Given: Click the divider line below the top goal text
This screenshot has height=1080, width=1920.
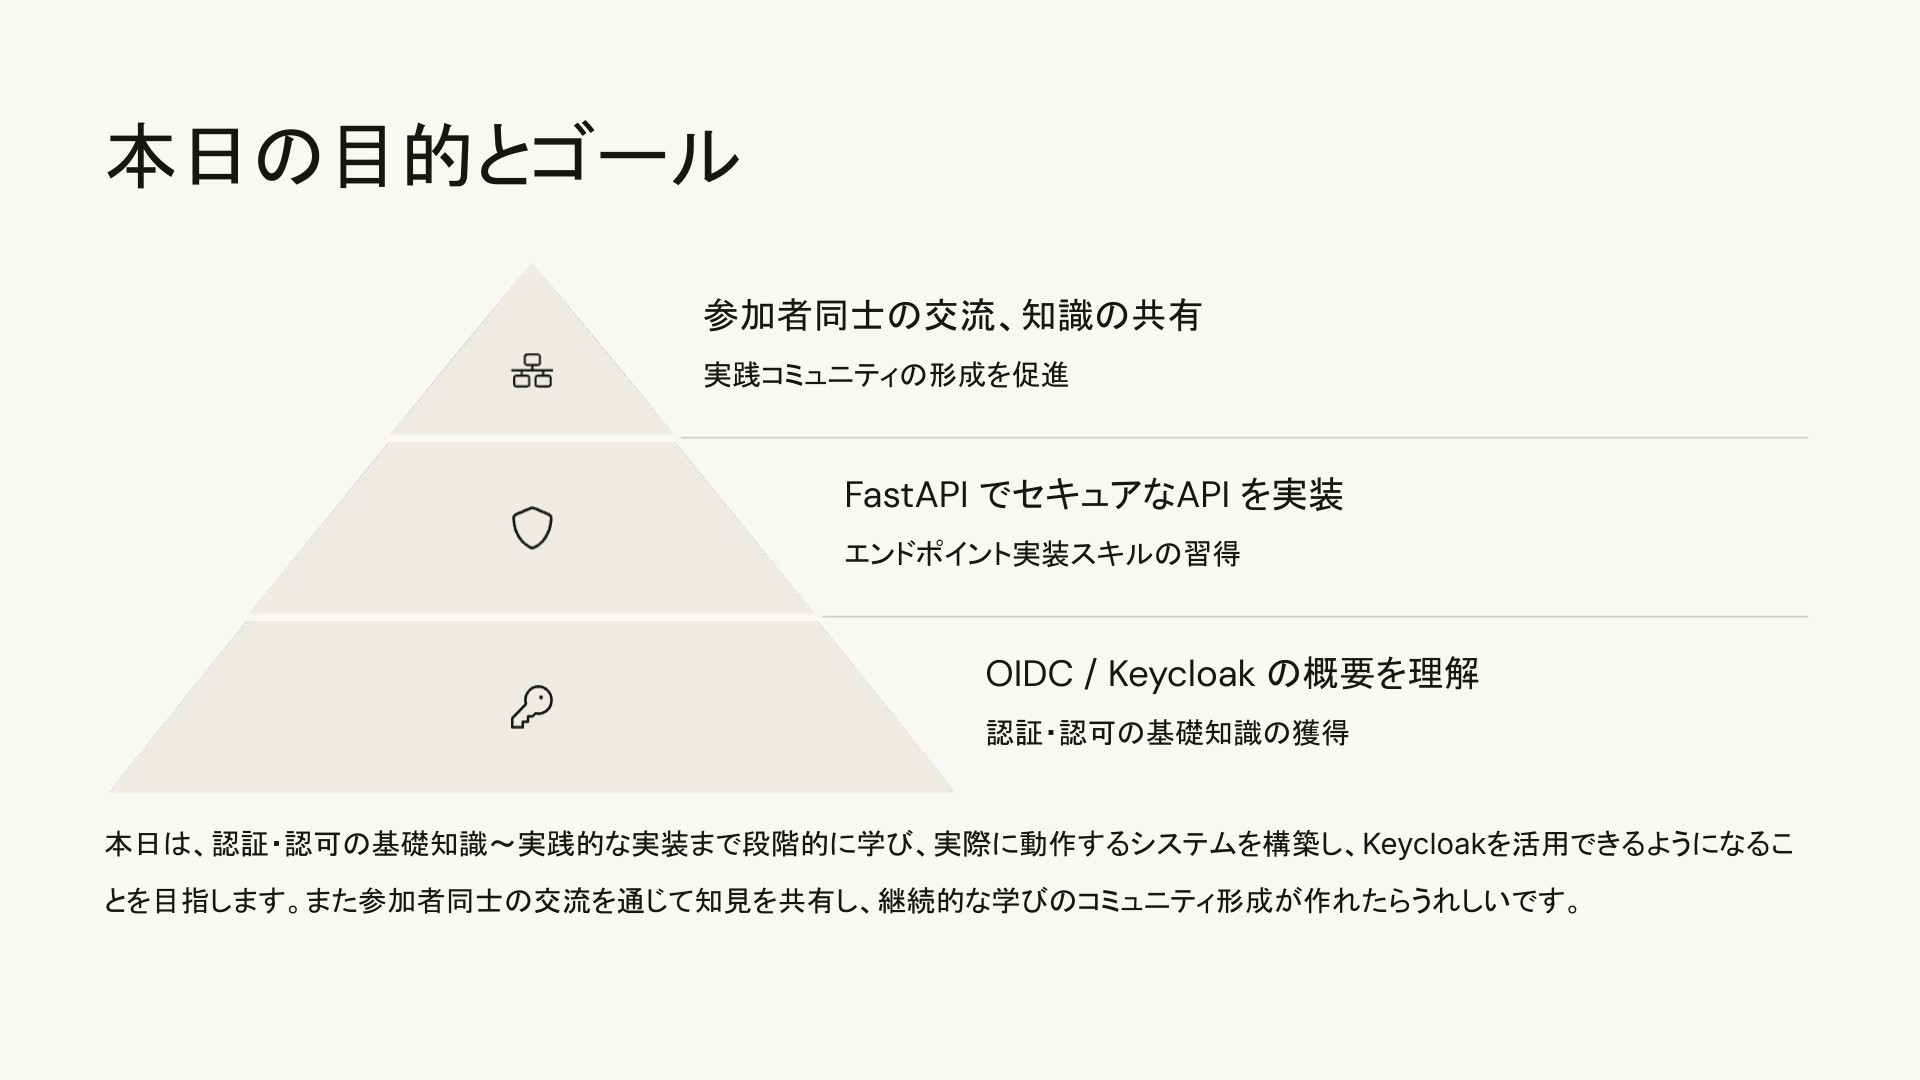Looking at the screenshot, I should [1243, 438].
